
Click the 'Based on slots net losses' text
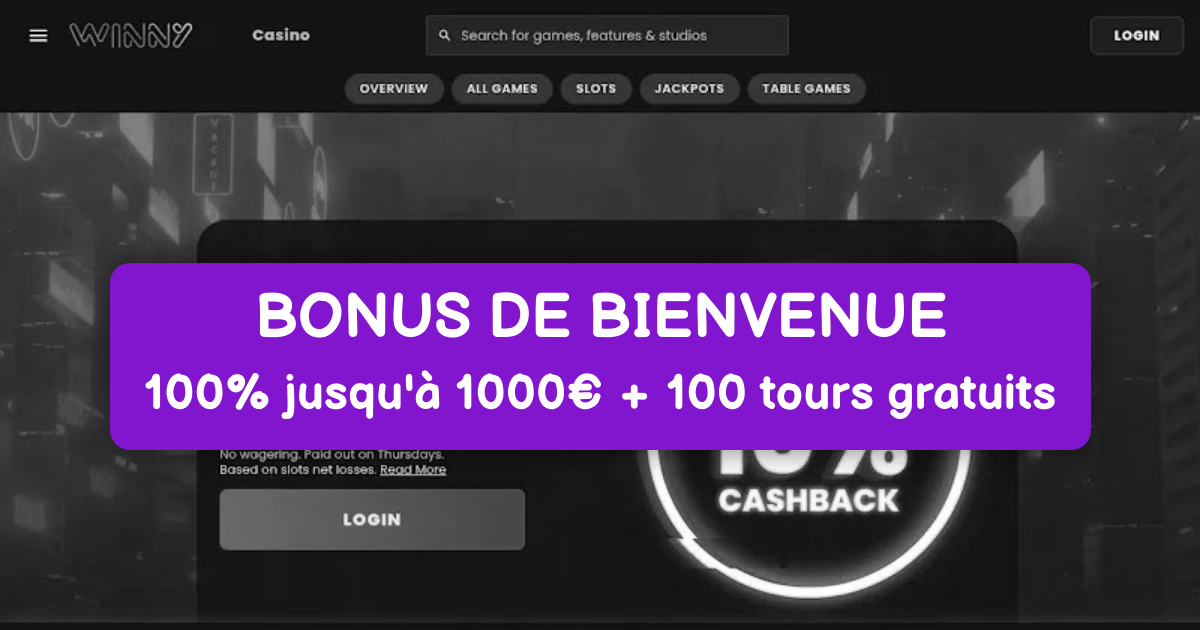[x=298, y=470]
